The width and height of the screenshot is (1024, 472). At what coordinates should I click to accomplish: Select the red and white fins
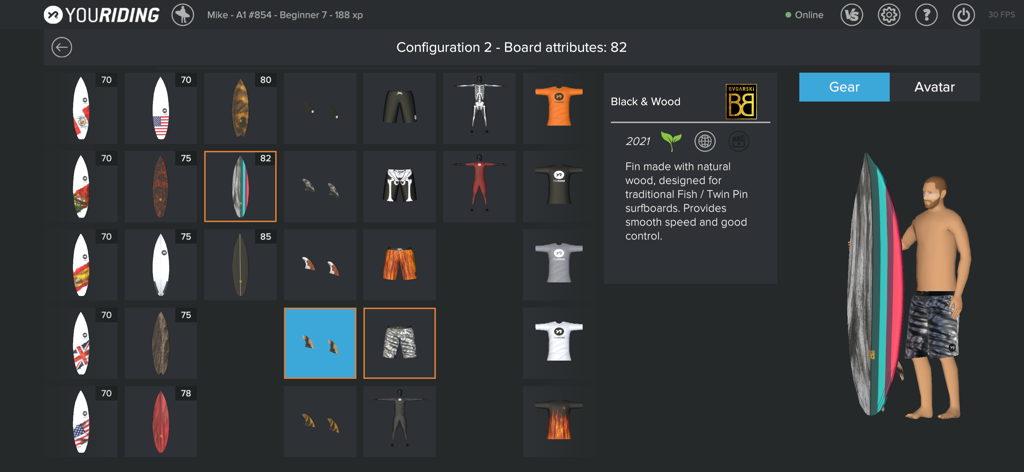click(x=320, y=265)
